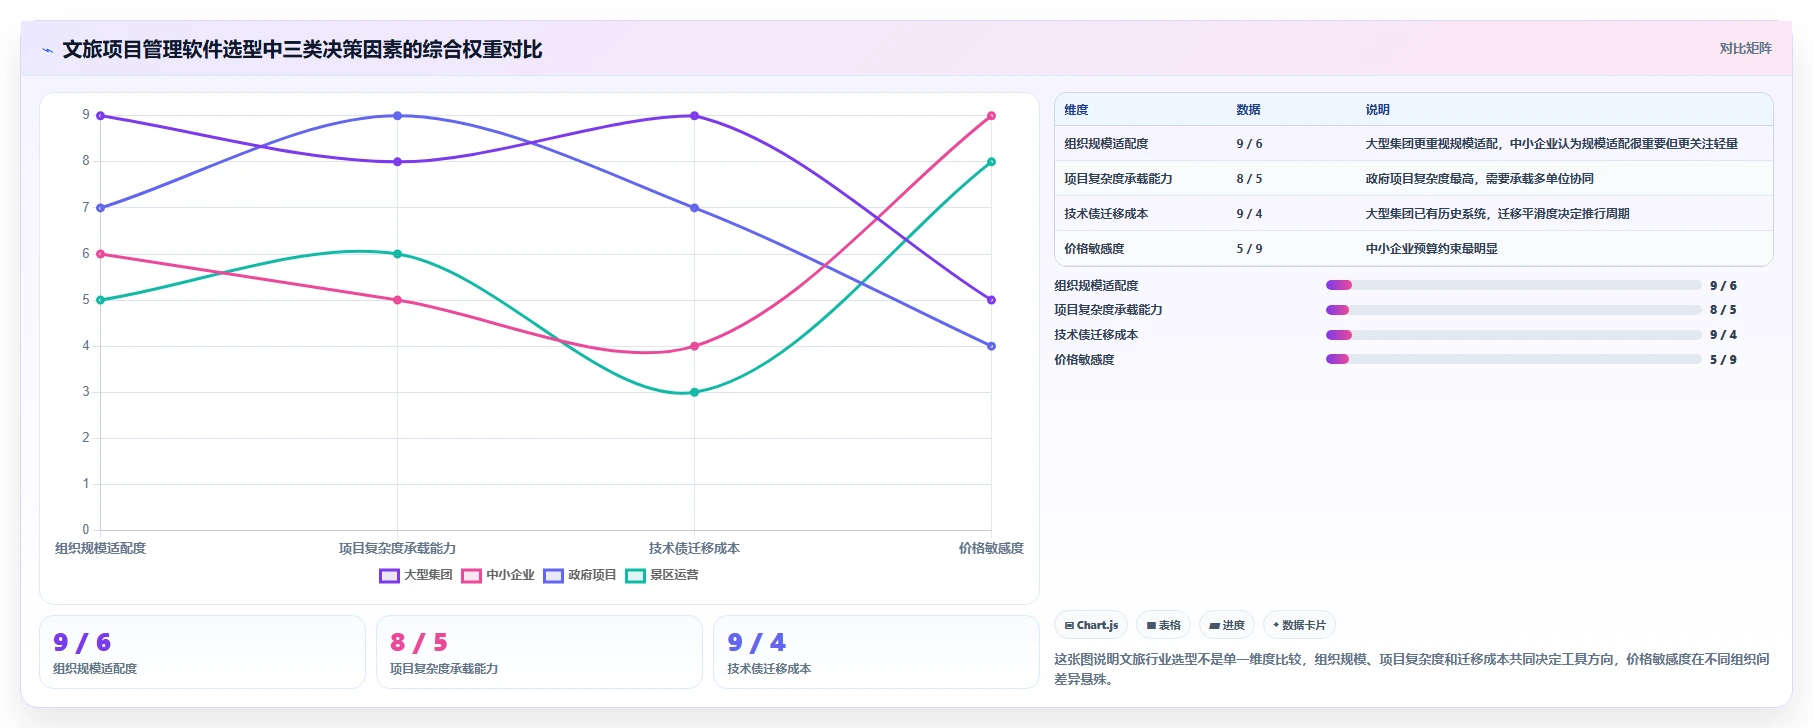The width and height of the screenshot is (1813, 728).
Task: Toggle the 景区运营 legend swatch
Action: tap(635, 575)
